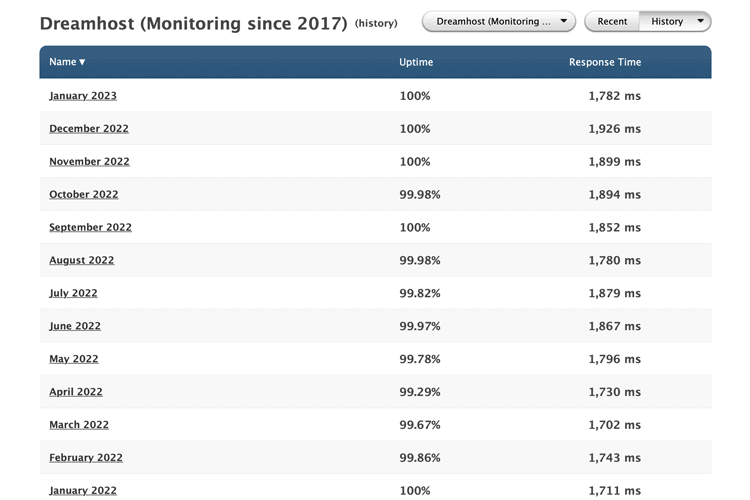Click the 1,711 ms response time

(615, 490)
